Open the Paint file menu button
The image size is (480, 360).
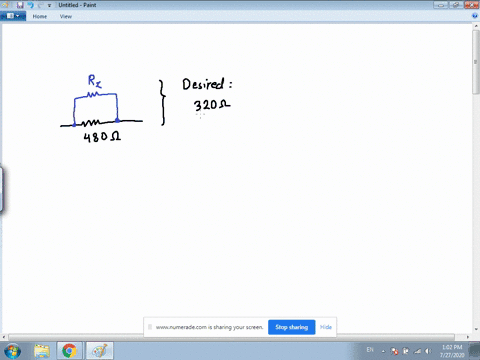click(x=13, y=16)
